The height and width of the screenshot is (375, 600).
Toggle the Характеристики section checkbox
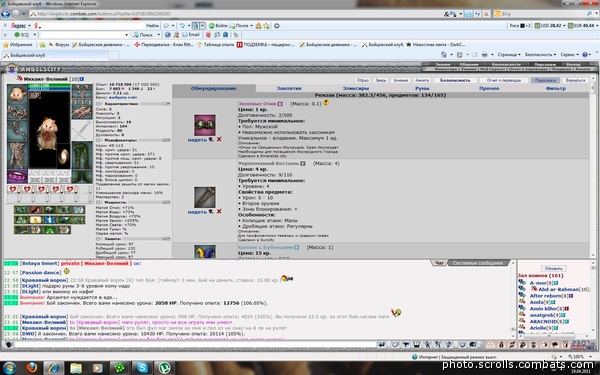point(98,104)
